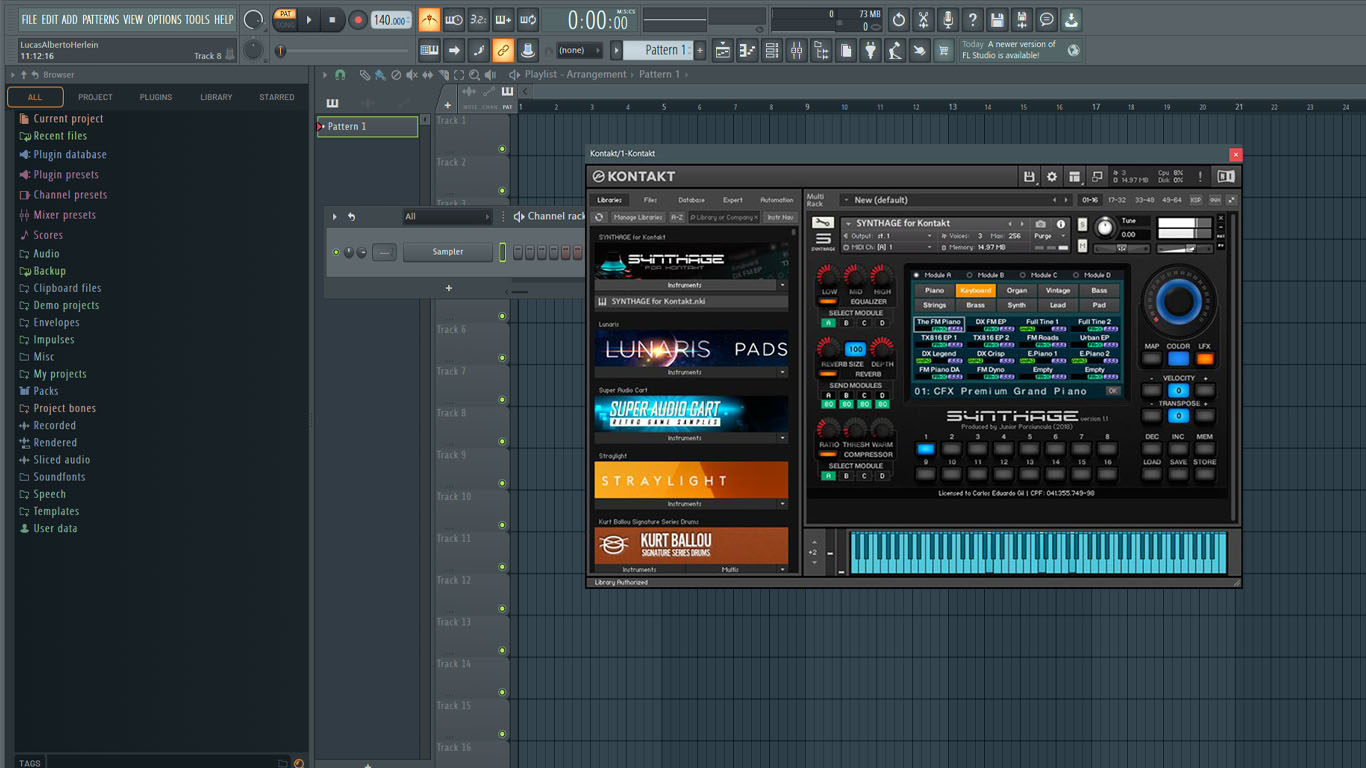
Task: Click the FL Studio save disk icon
Action: click(997, 19)
